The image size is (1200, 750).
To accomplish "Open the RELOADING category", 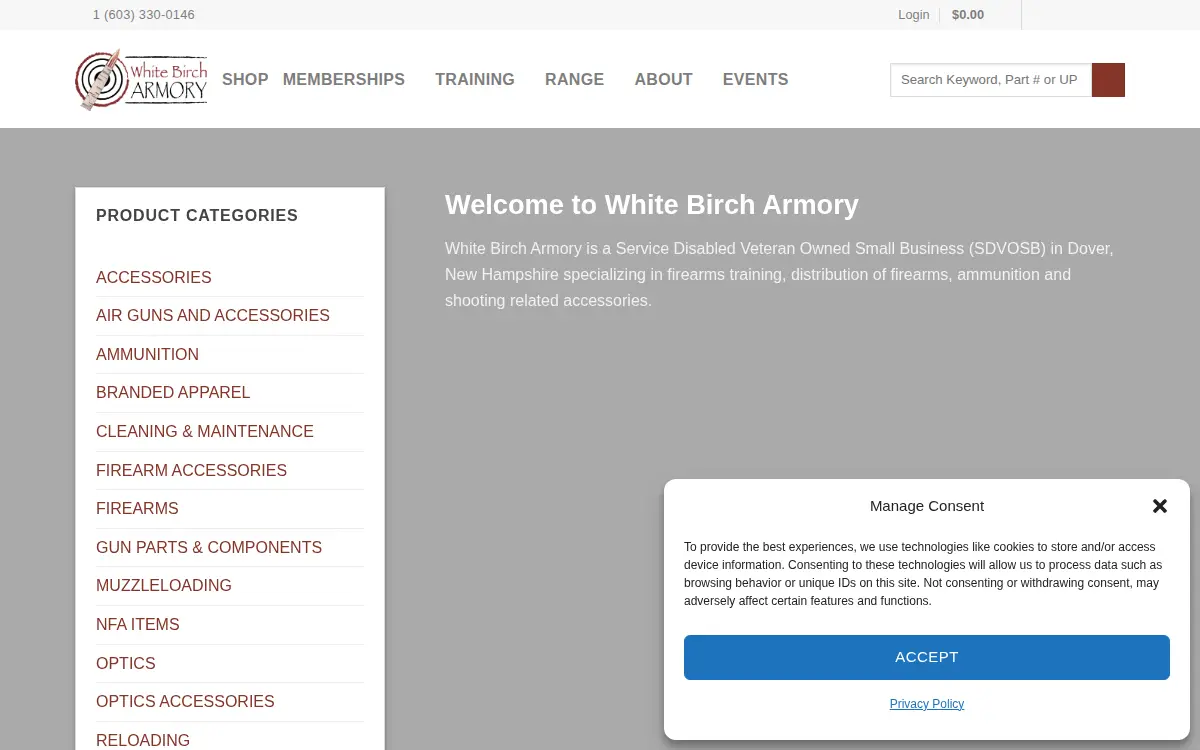I will (143, 740).
